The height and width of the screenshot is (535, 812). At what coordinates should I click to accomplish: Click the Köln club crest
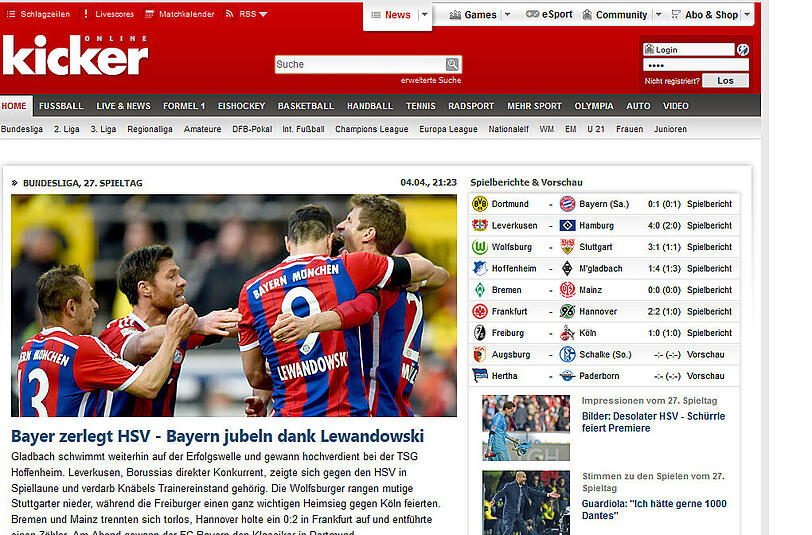tap(568, 333)
